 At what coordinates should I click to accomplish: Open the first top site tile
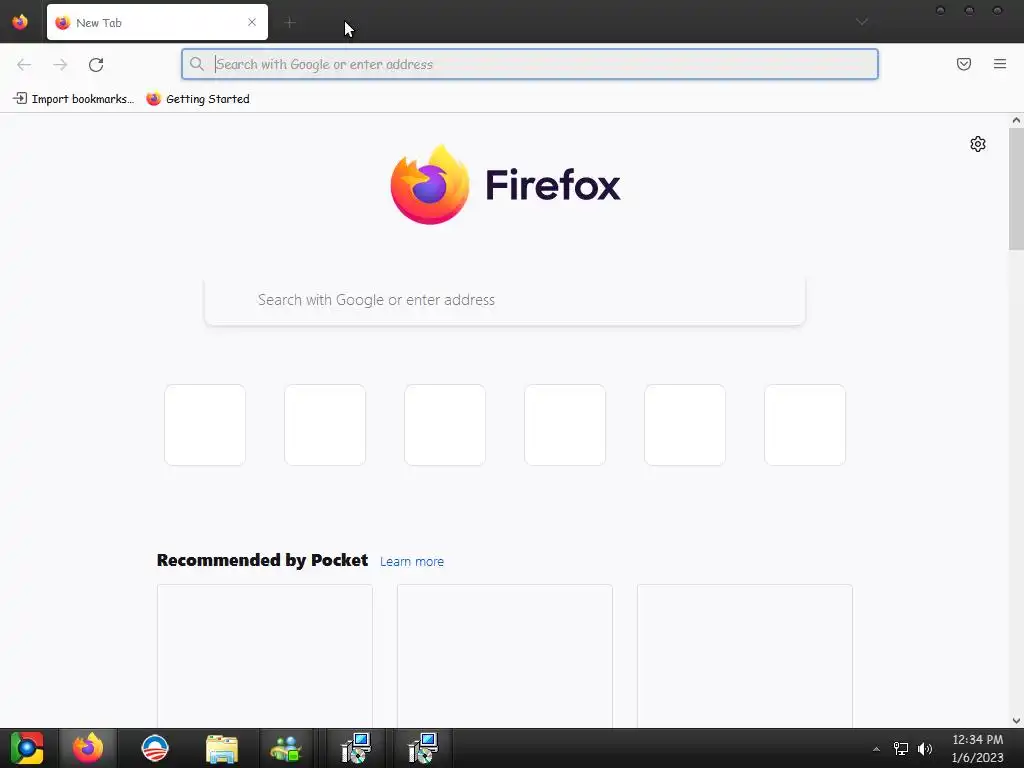click(x=205, y=425)
